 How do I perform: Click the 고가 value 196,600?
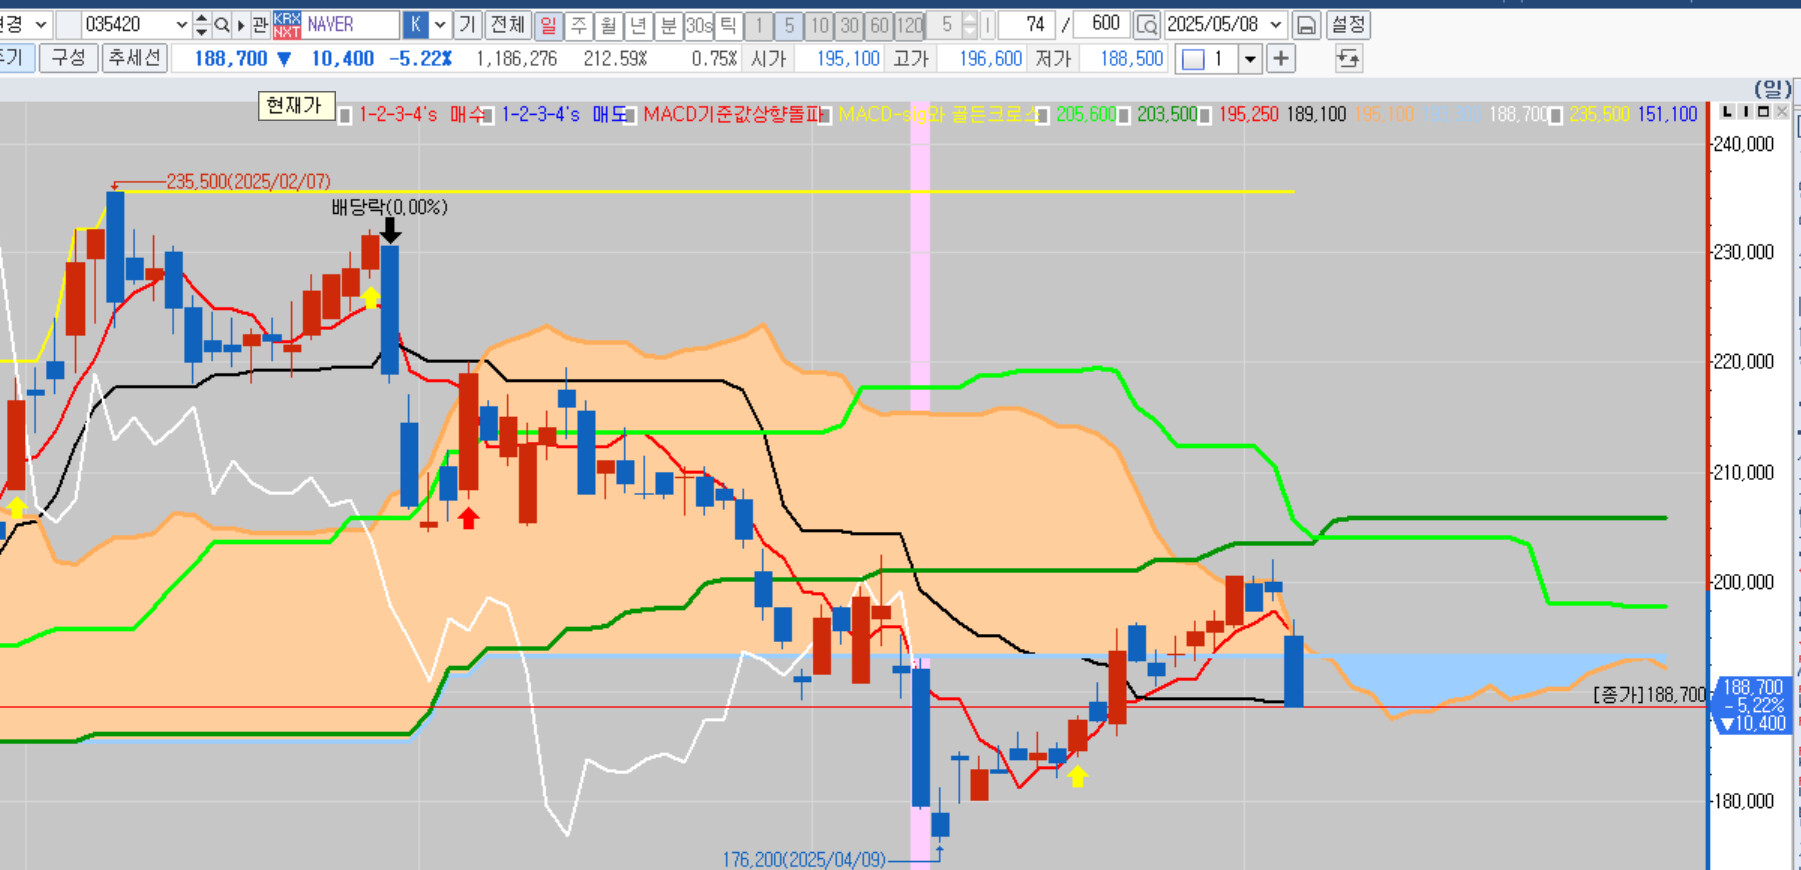[x=990, y=59]
